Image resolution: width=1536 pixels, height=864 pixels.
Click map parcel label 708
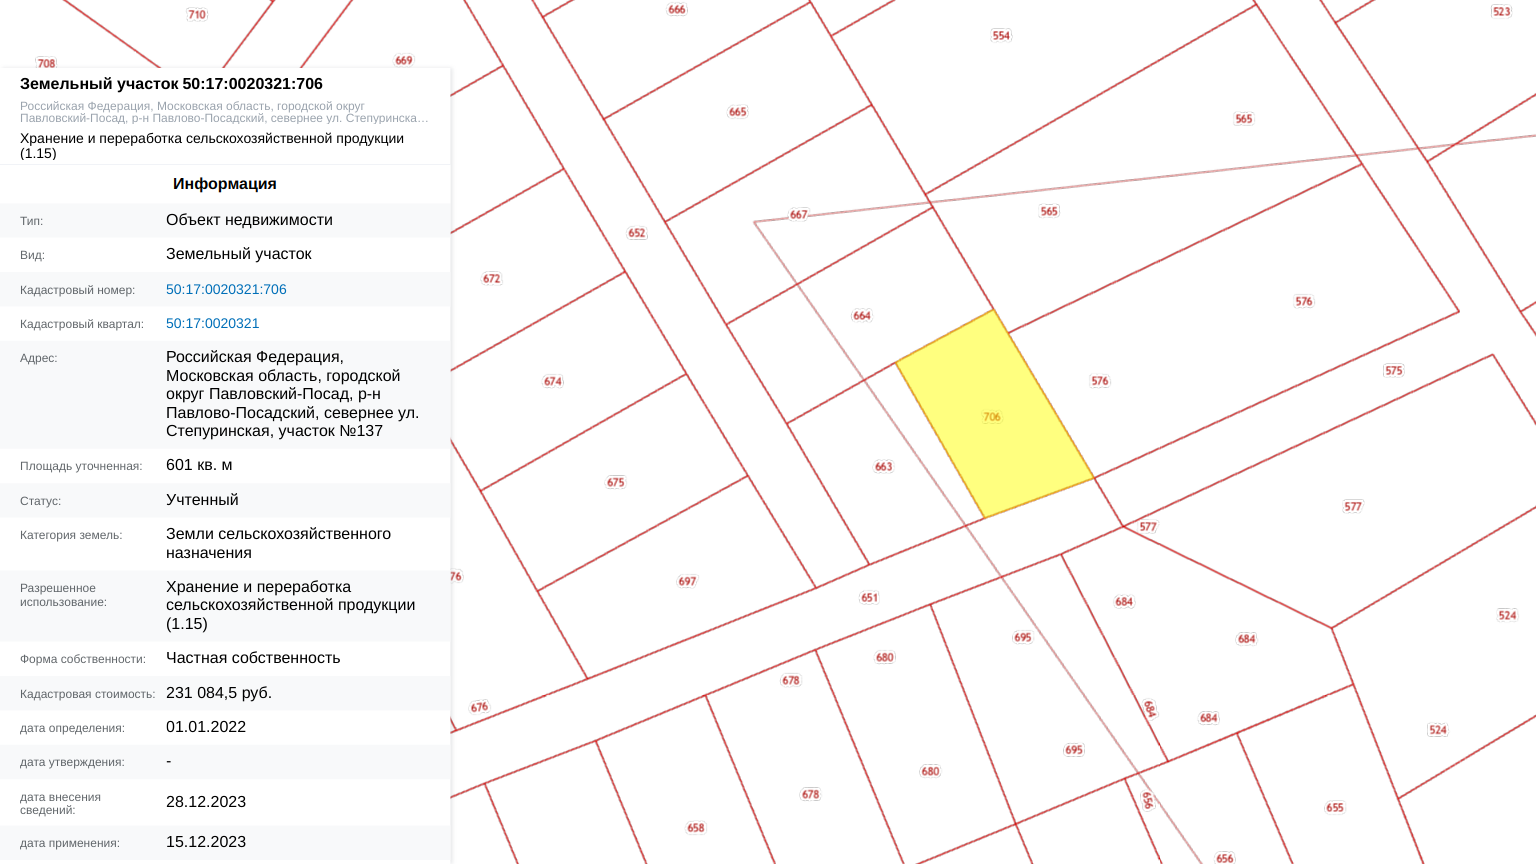point(47,63)
